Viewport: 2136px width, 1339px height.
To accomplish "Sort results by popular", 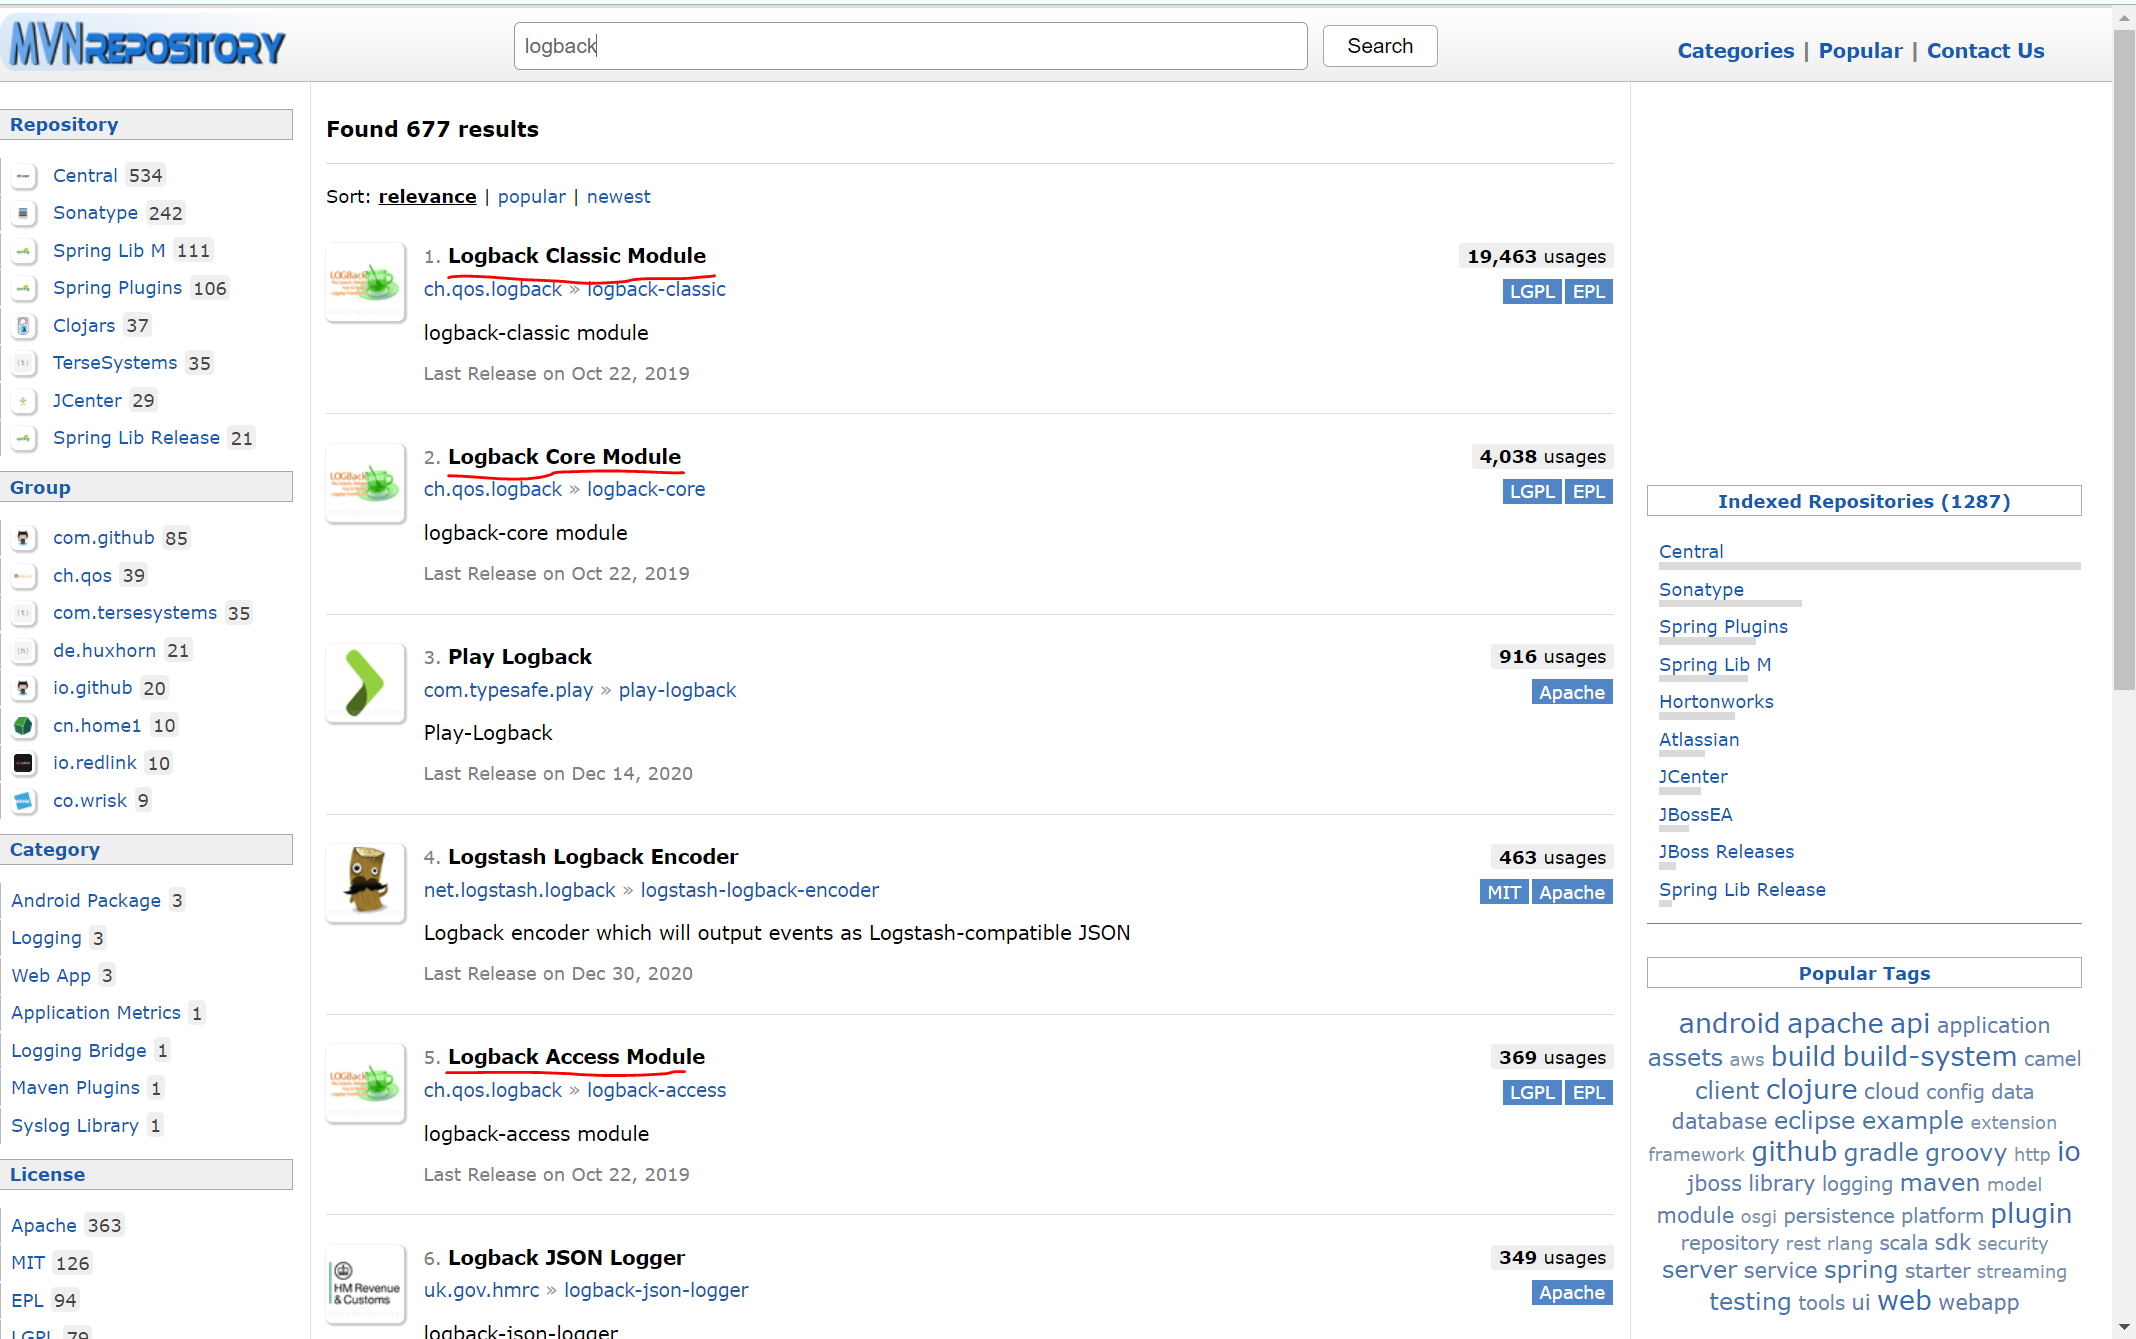I will [531, 197].
